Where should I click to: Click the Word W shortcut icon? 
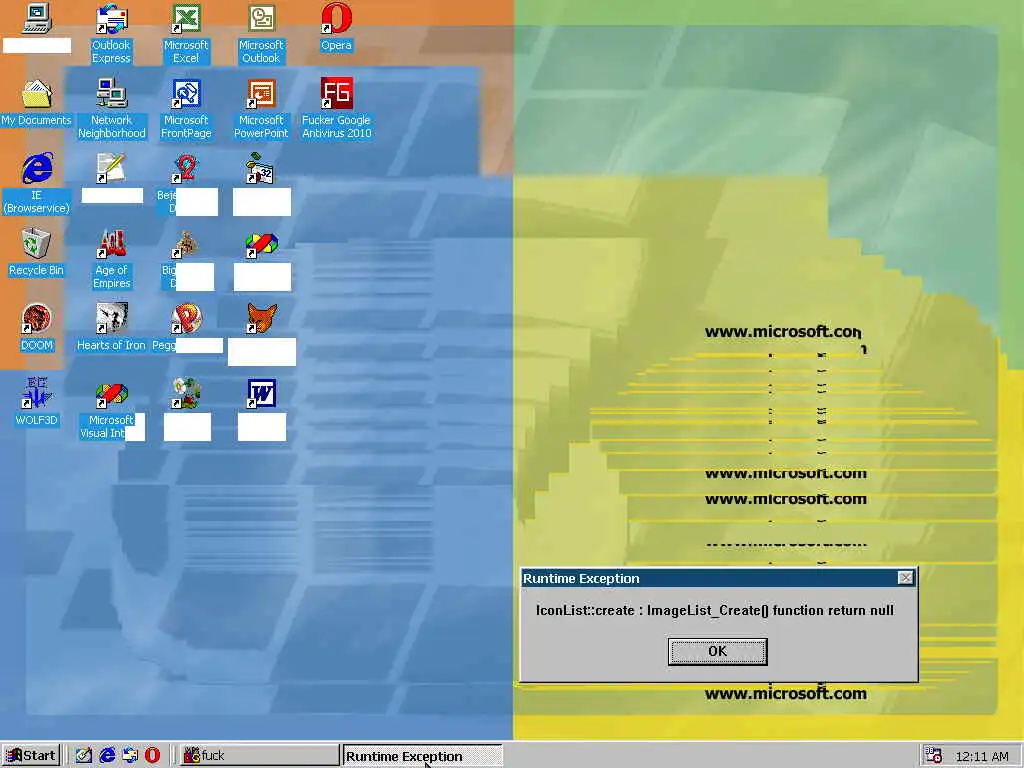pos(261,393)
